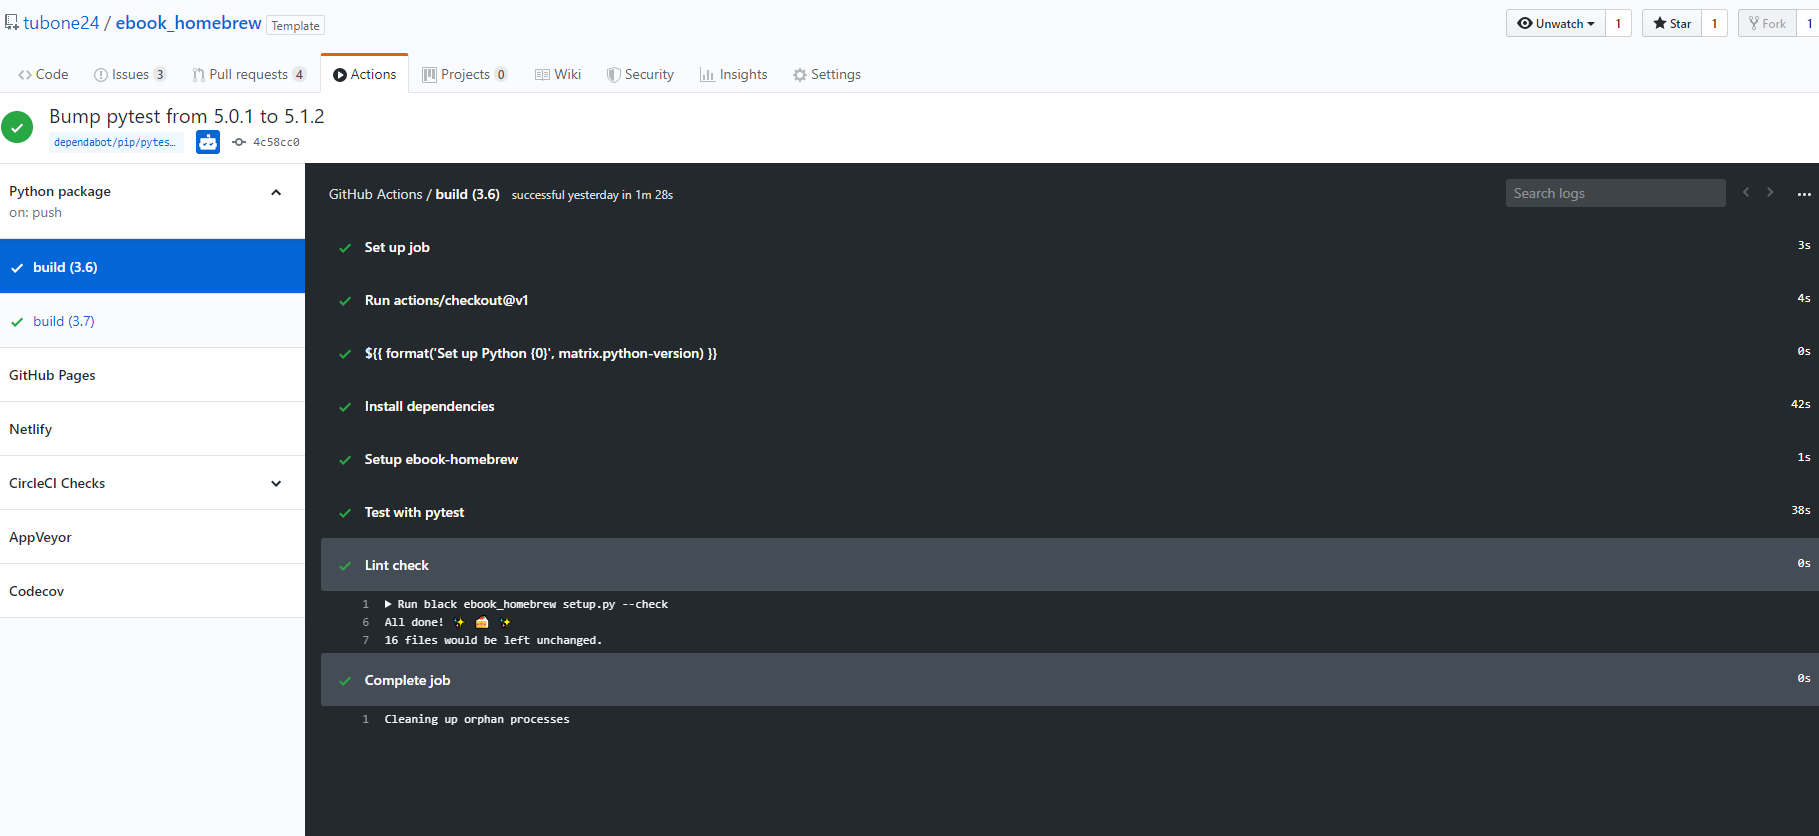Viewport: 1819px width, 836px height.
Task: Open the log options ellipsis menu
Action: (1803, 194)
